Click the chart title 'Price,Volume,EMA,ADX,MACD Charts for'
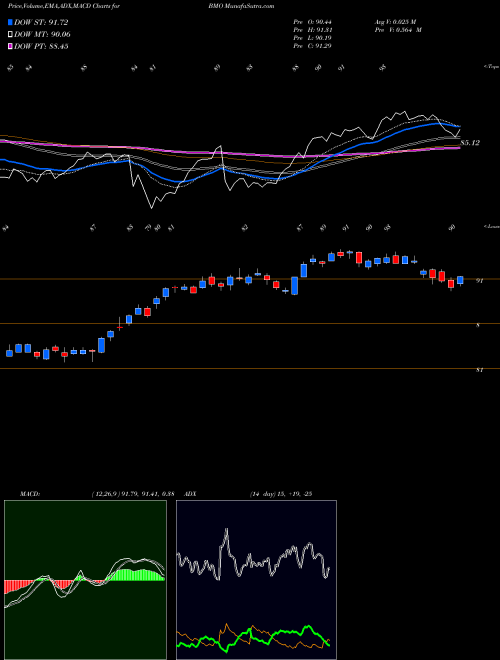 [63, 6]
